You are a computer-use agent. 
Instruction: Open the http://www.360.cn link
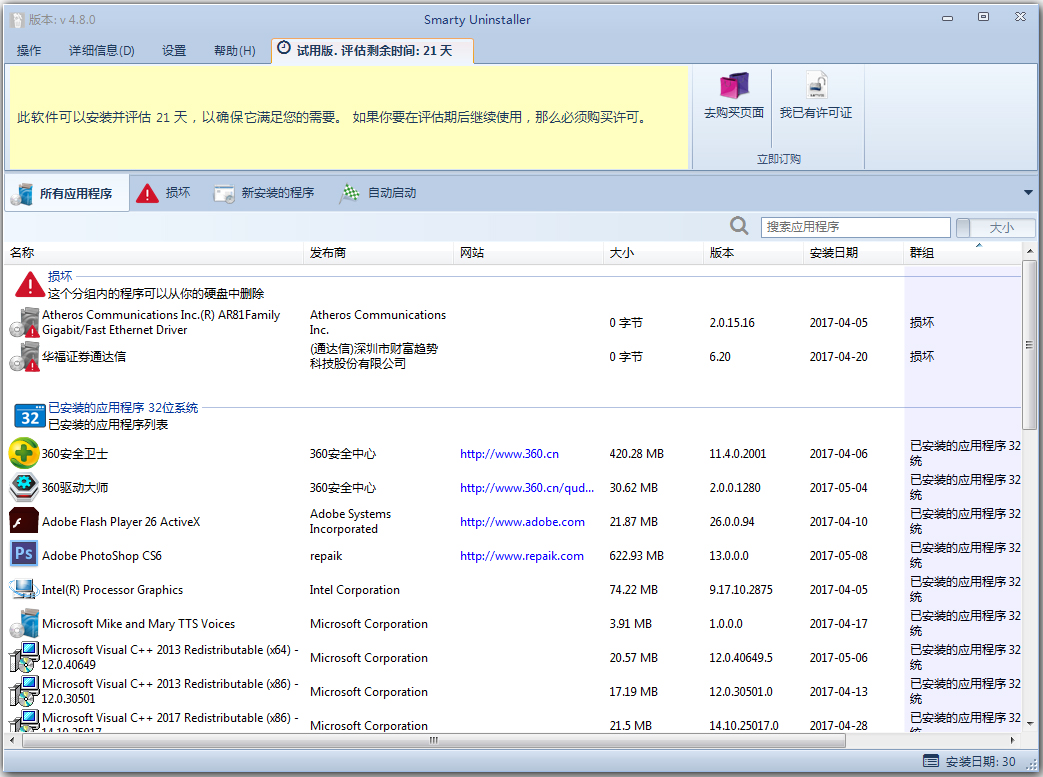pyautogui.click(x=510, y=454)
